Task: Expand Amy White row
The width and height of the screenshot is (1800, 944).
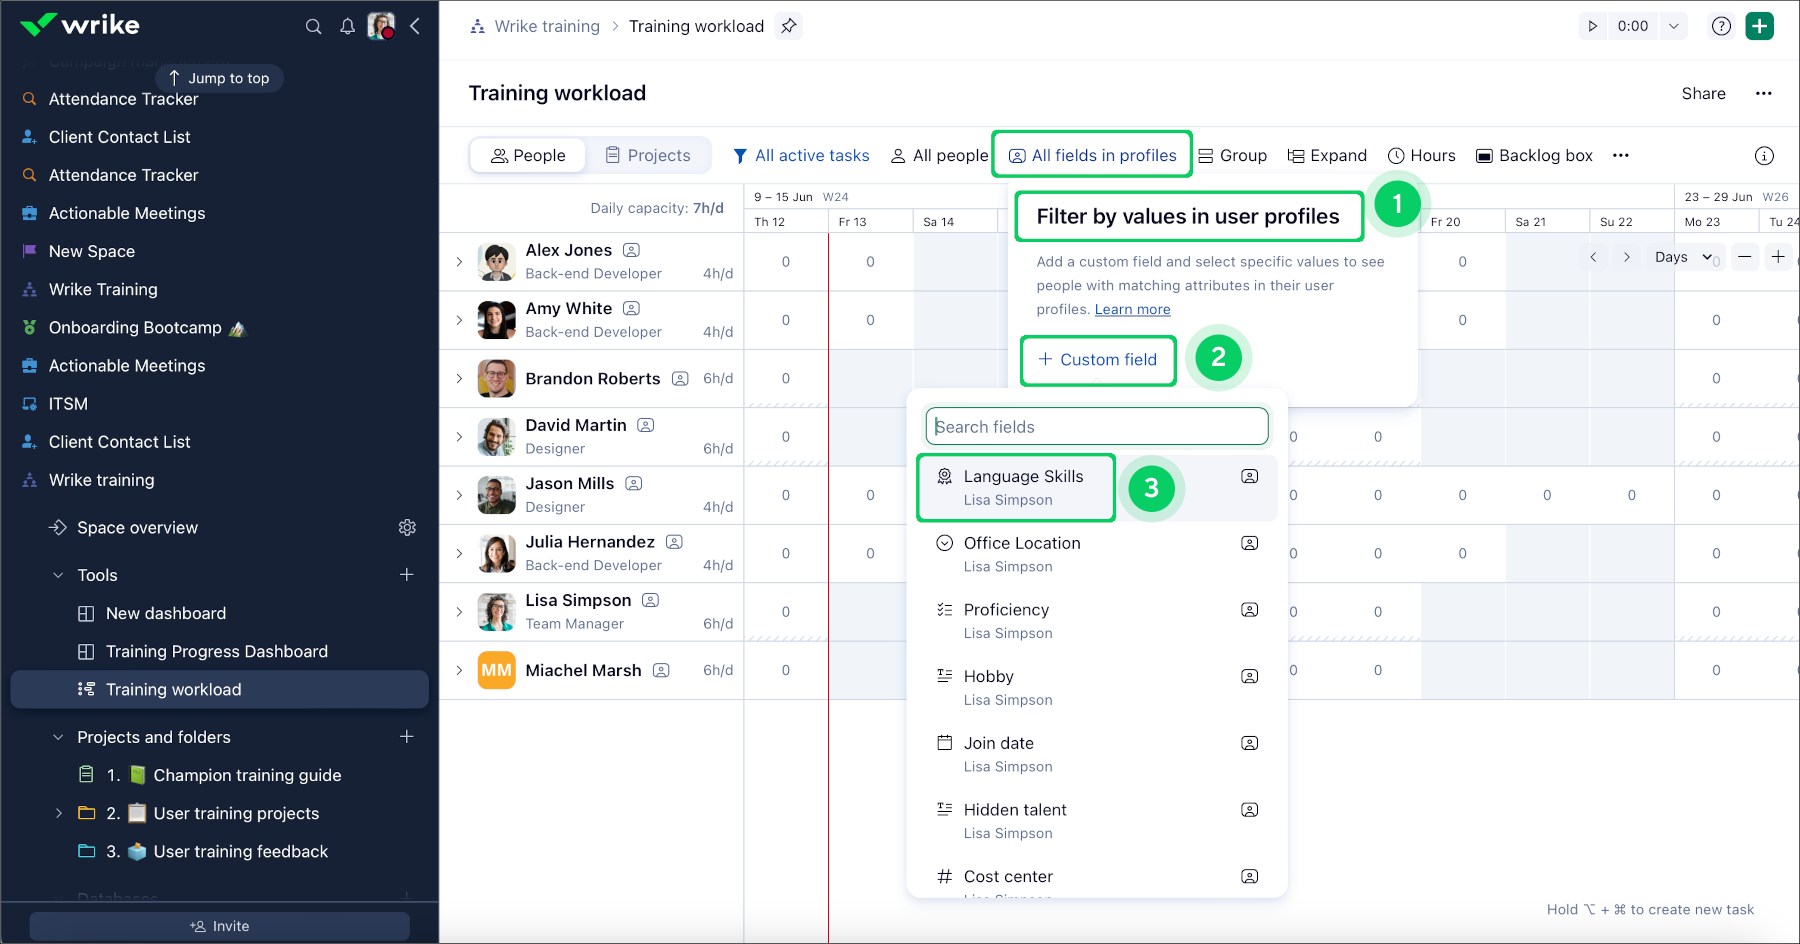Action: pos(459,320)
